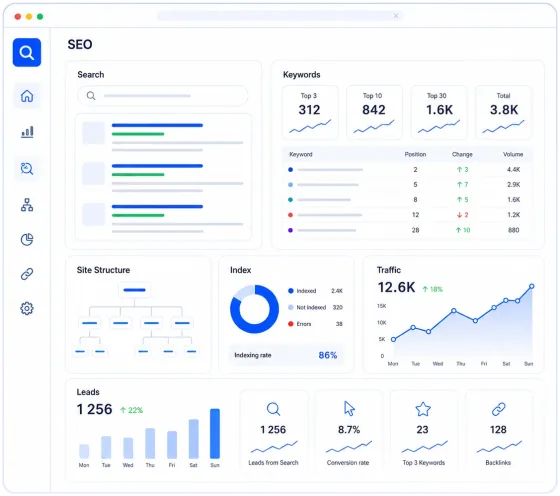Select the keyword row with volume 2.9K
Viewport: 560px width, 496px height.
407,185
